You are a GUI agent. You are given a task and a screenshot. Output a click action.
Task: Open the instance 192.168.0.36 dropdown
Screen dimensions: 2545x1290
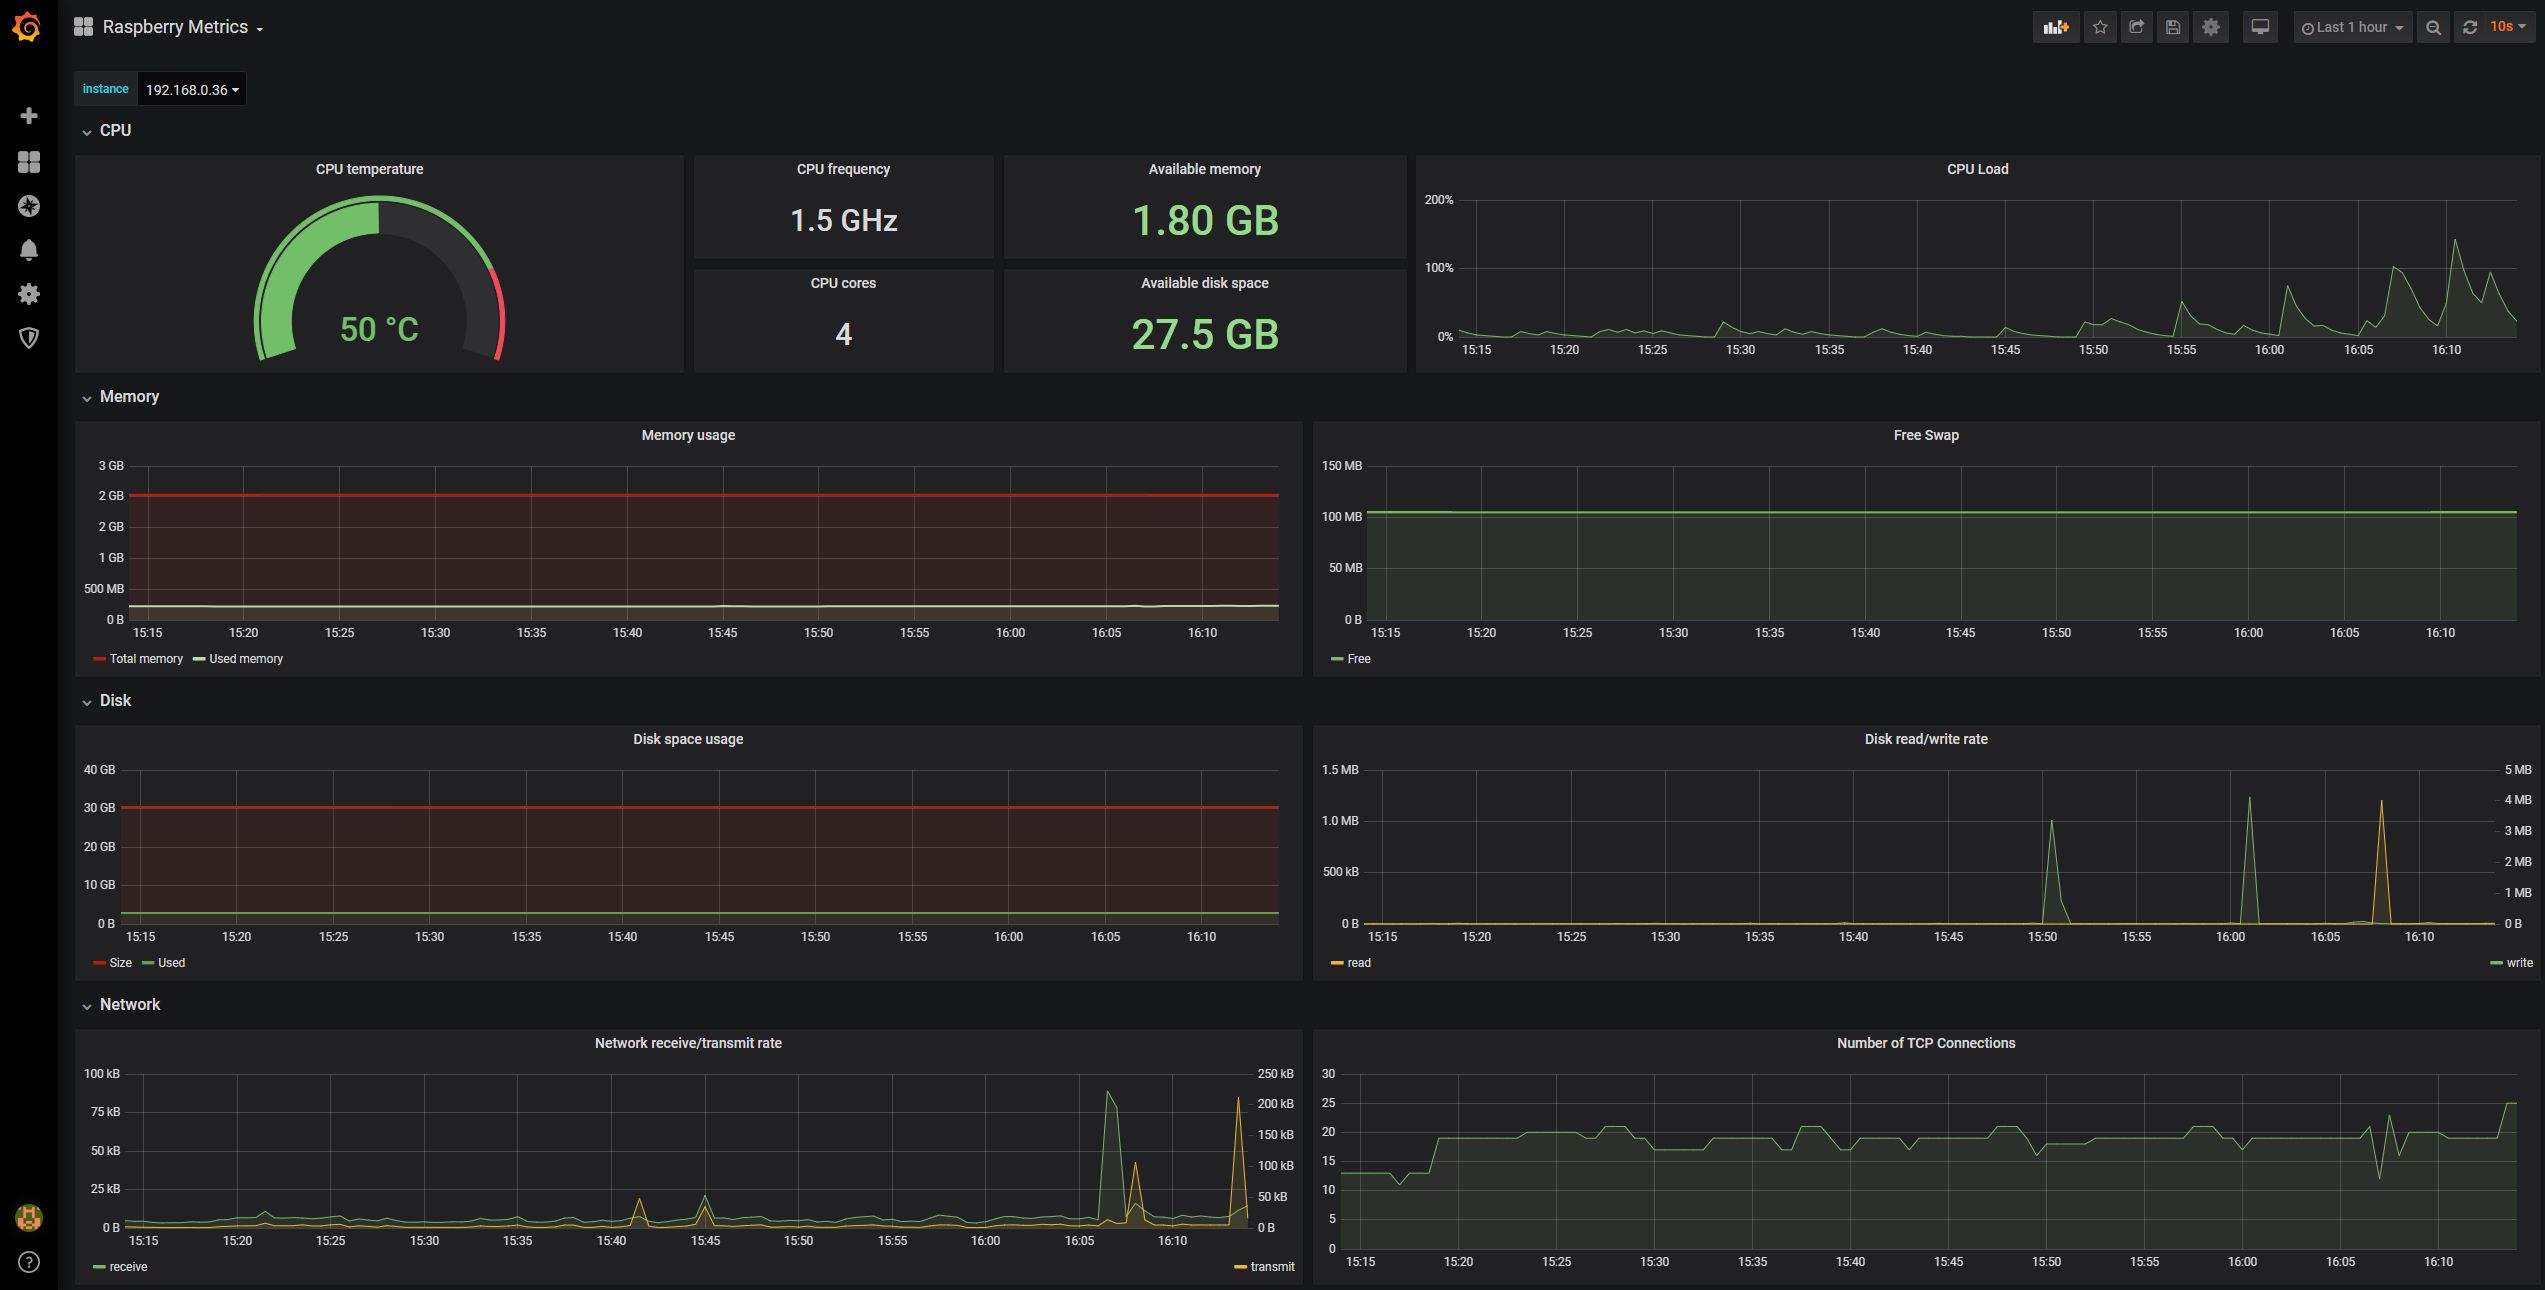pyautogui.click(x=192, y=90)
